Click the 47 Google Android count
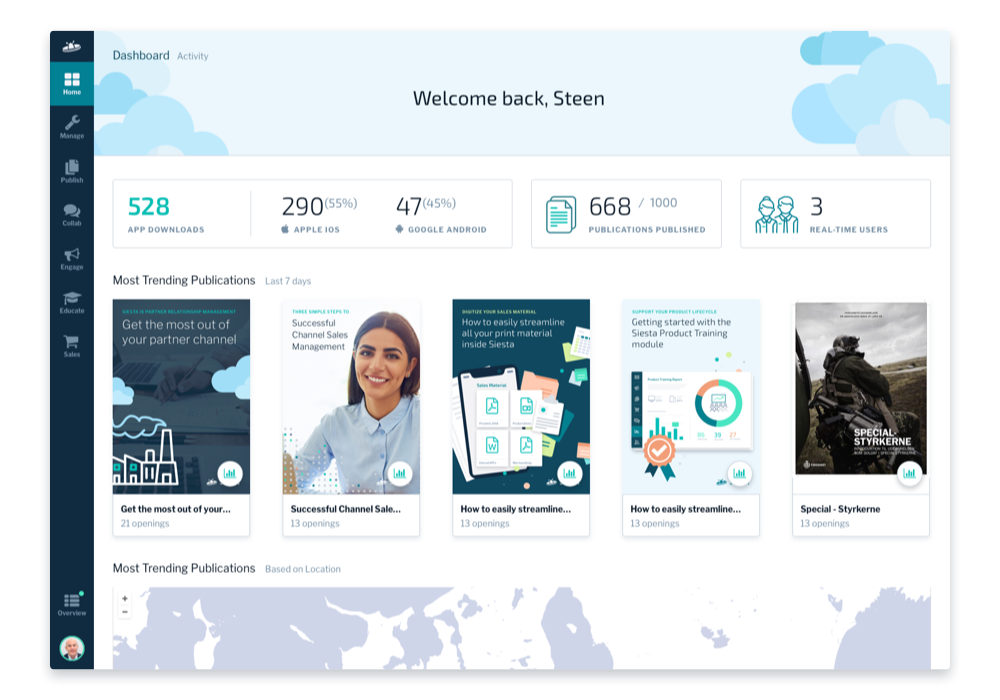 409,207
